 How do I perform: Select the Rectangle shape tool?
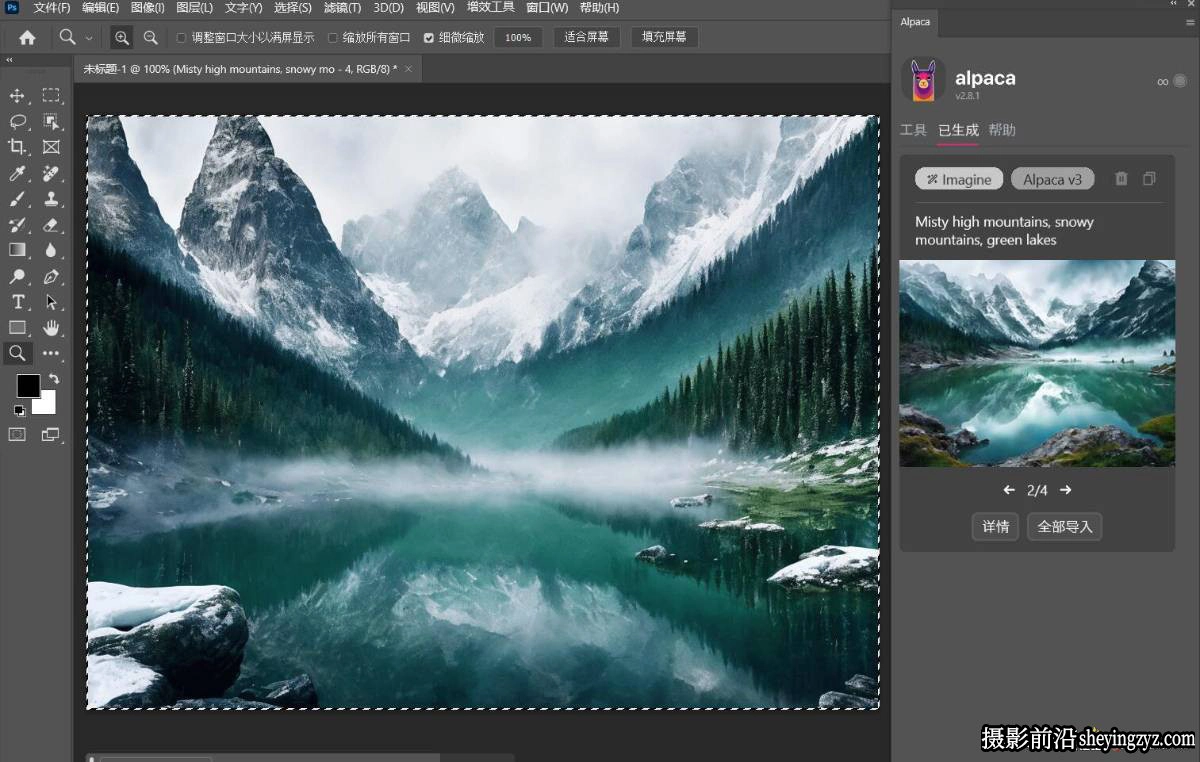pyautogui.click(x=17, y=327)
